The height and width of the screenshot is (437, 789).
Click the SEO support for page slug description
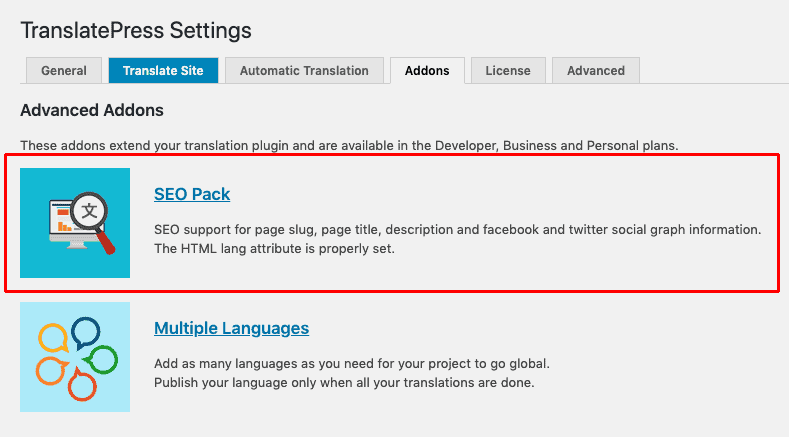(x=457, y=230)
